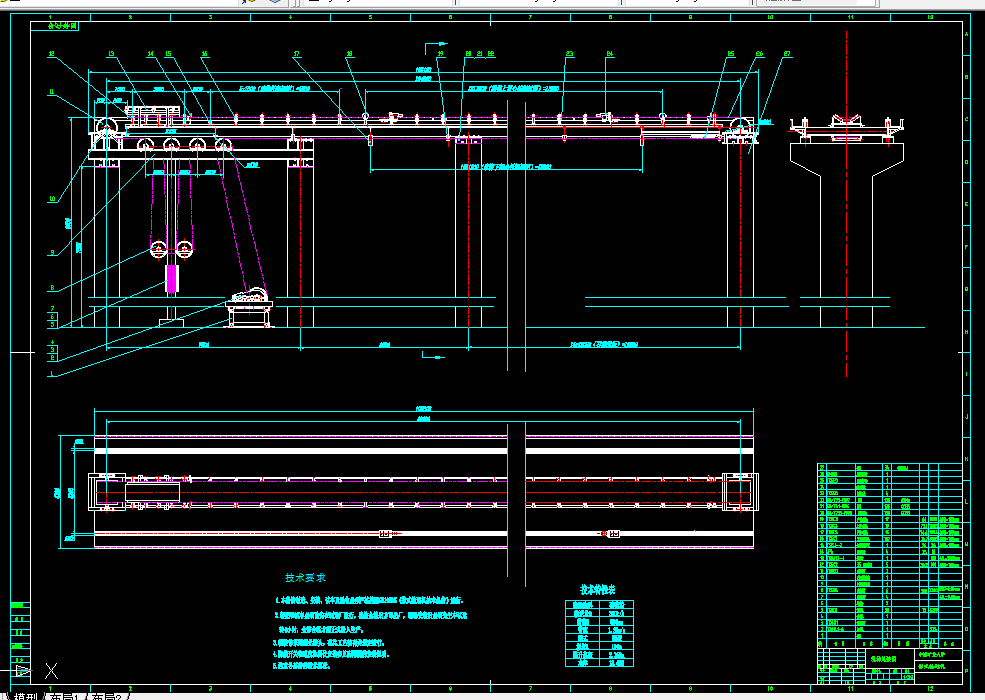Click part balloon number 12

tap(52, 54)
